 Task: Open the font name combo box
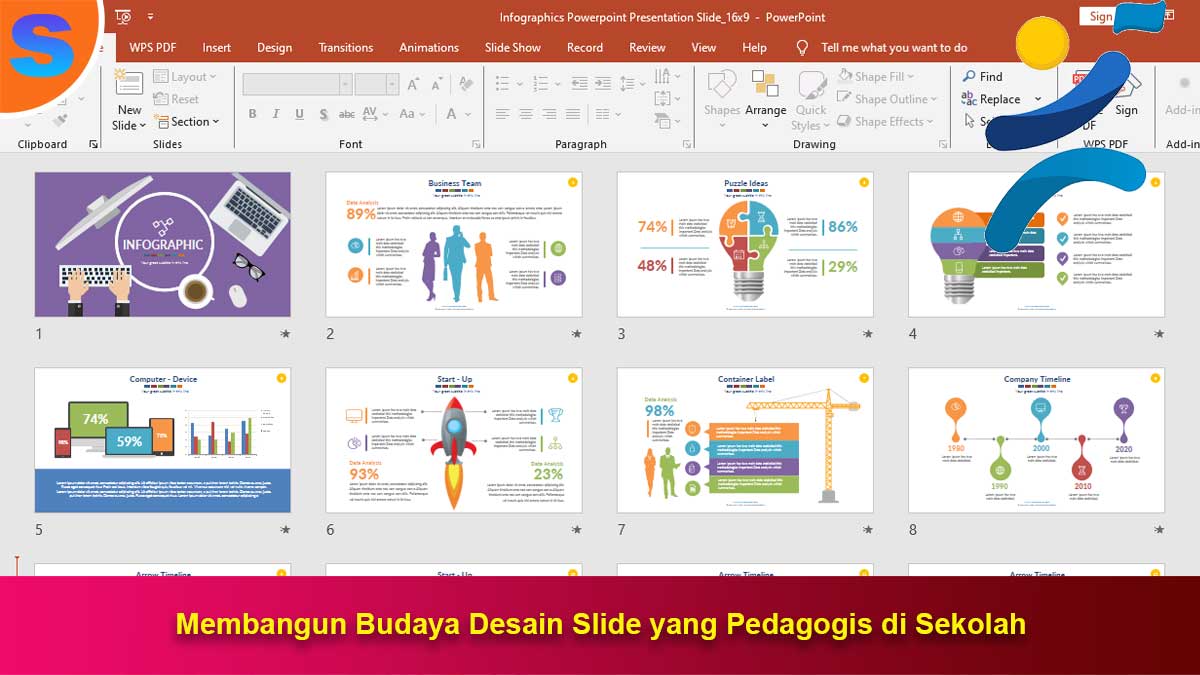297,84
